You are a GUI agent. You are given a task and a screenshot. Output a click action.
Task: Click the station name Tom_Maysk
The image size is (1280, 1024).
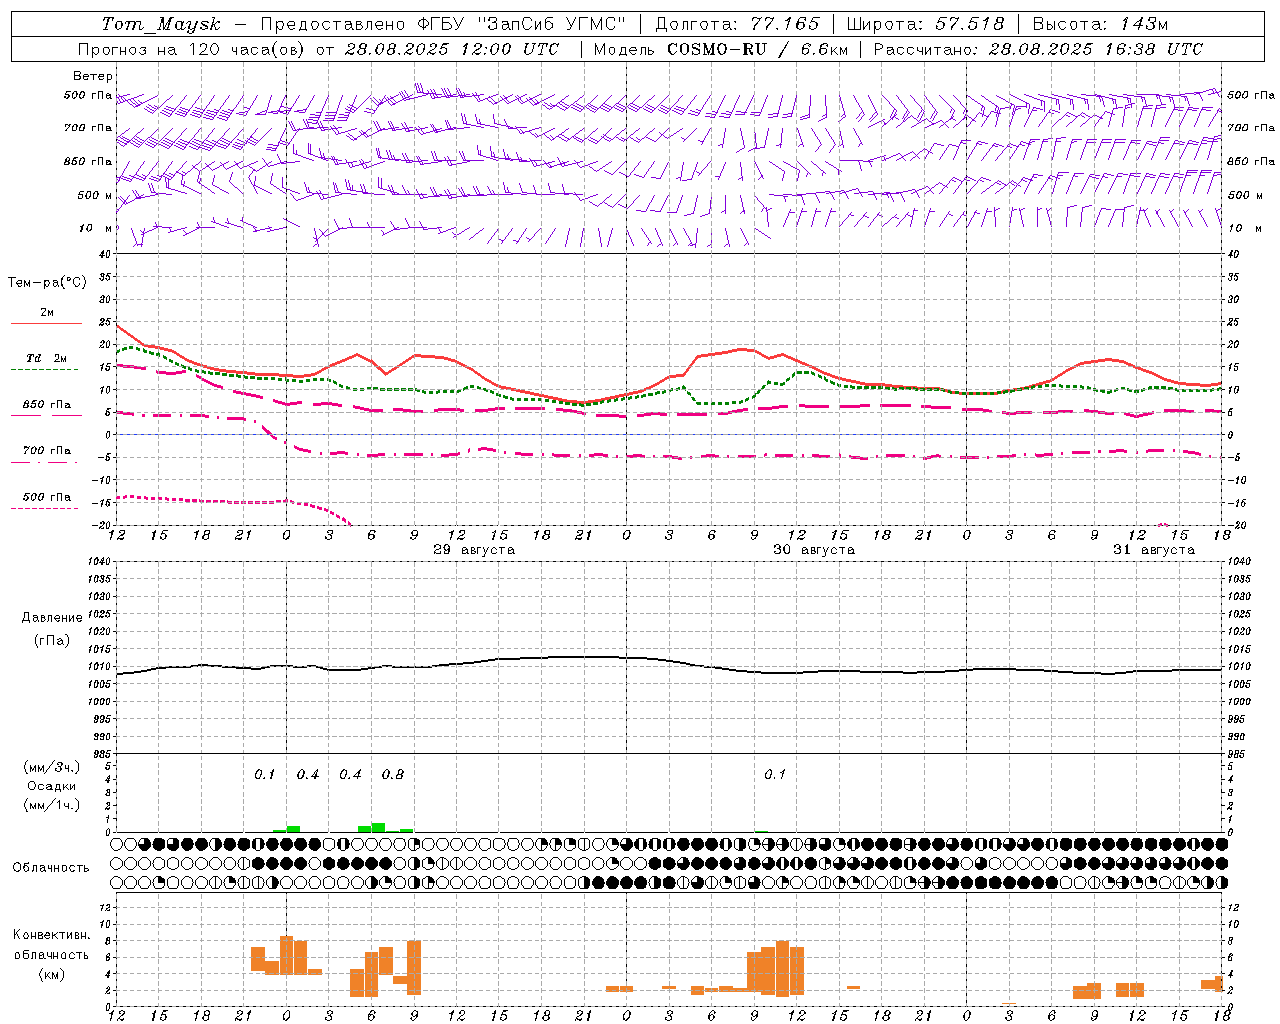[x=162, y=24]
